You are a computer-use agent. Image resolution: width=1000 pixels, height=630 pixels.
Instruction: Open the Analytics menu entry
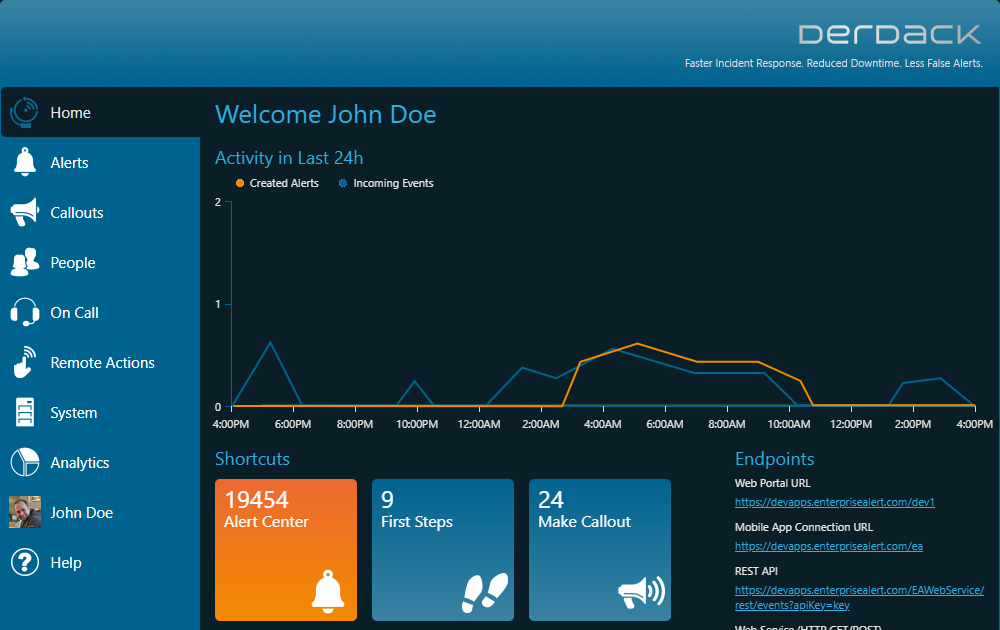[x=100, y=463]
